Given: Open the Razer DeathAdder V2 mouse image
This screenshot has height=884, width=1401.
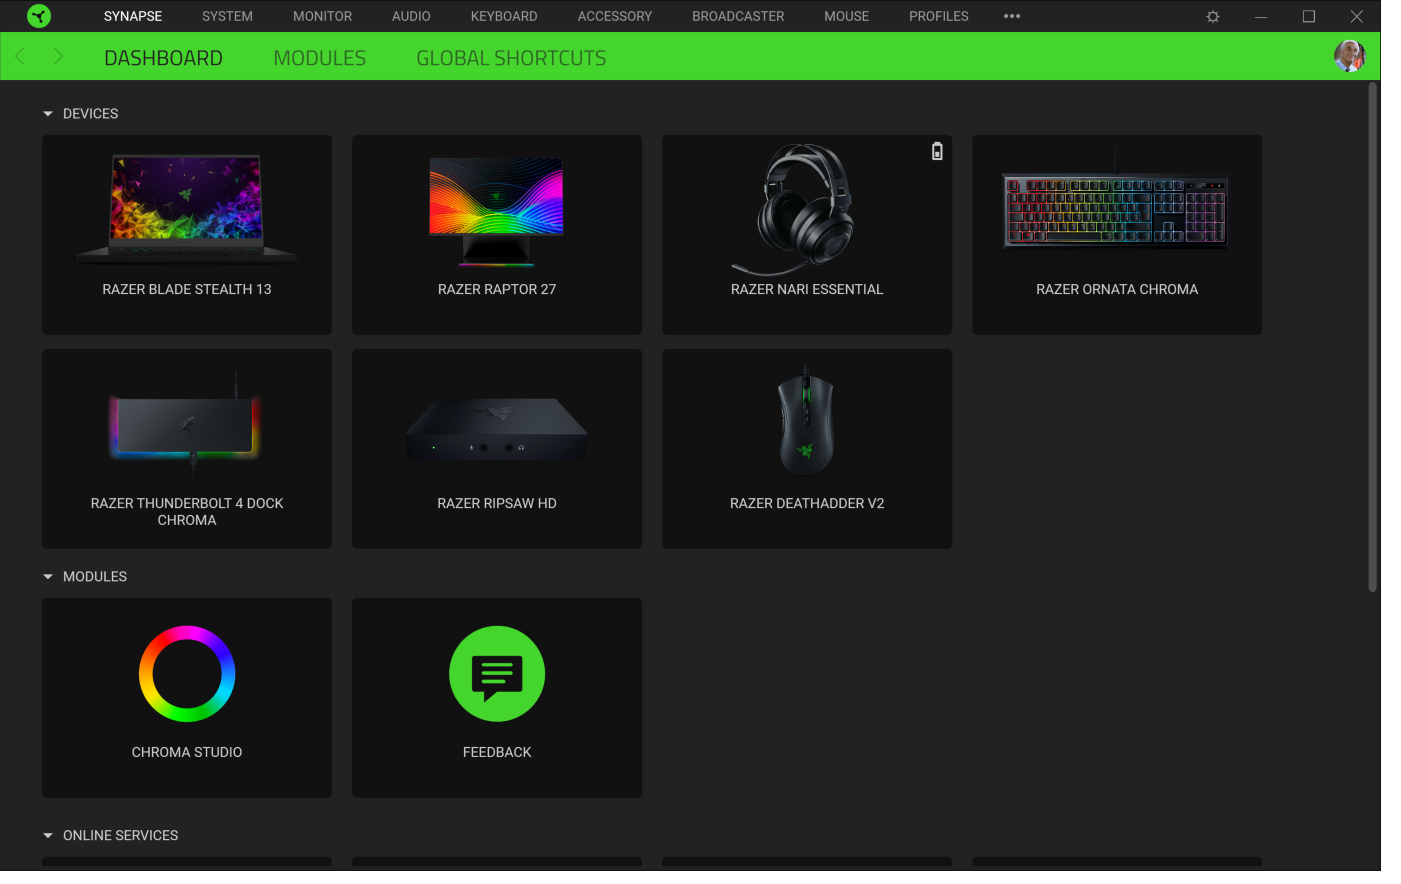Looking at the screenshot, I should pos(806,421).
